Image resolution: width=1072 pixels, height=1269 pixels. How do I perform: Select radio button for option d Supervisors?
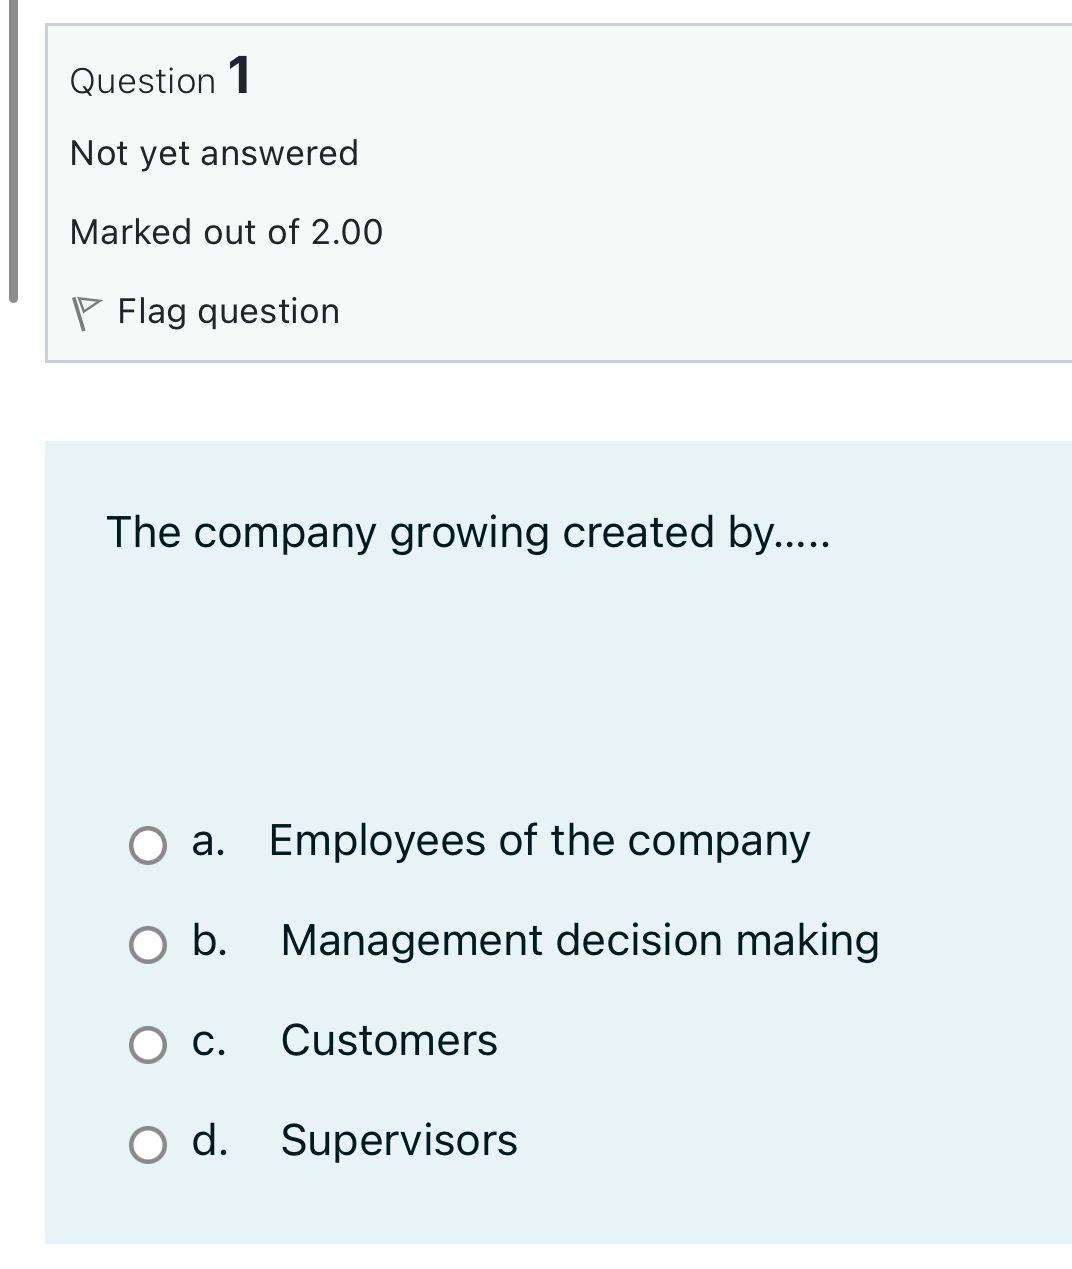pos(147,1143)
